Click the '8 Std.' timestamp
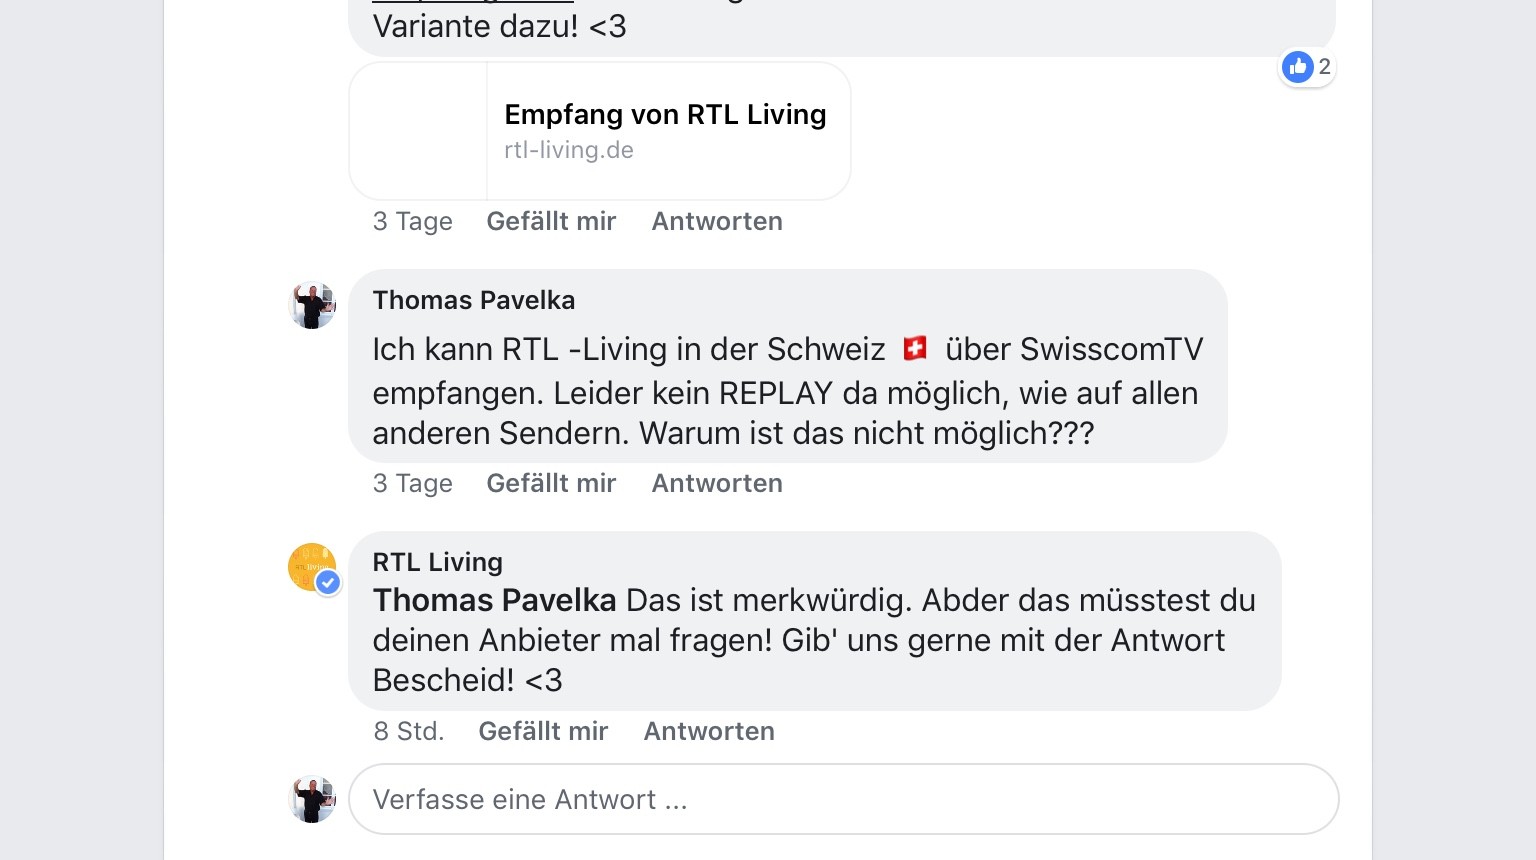This screenshot has width=1536, height=860. tap(408, 731)
